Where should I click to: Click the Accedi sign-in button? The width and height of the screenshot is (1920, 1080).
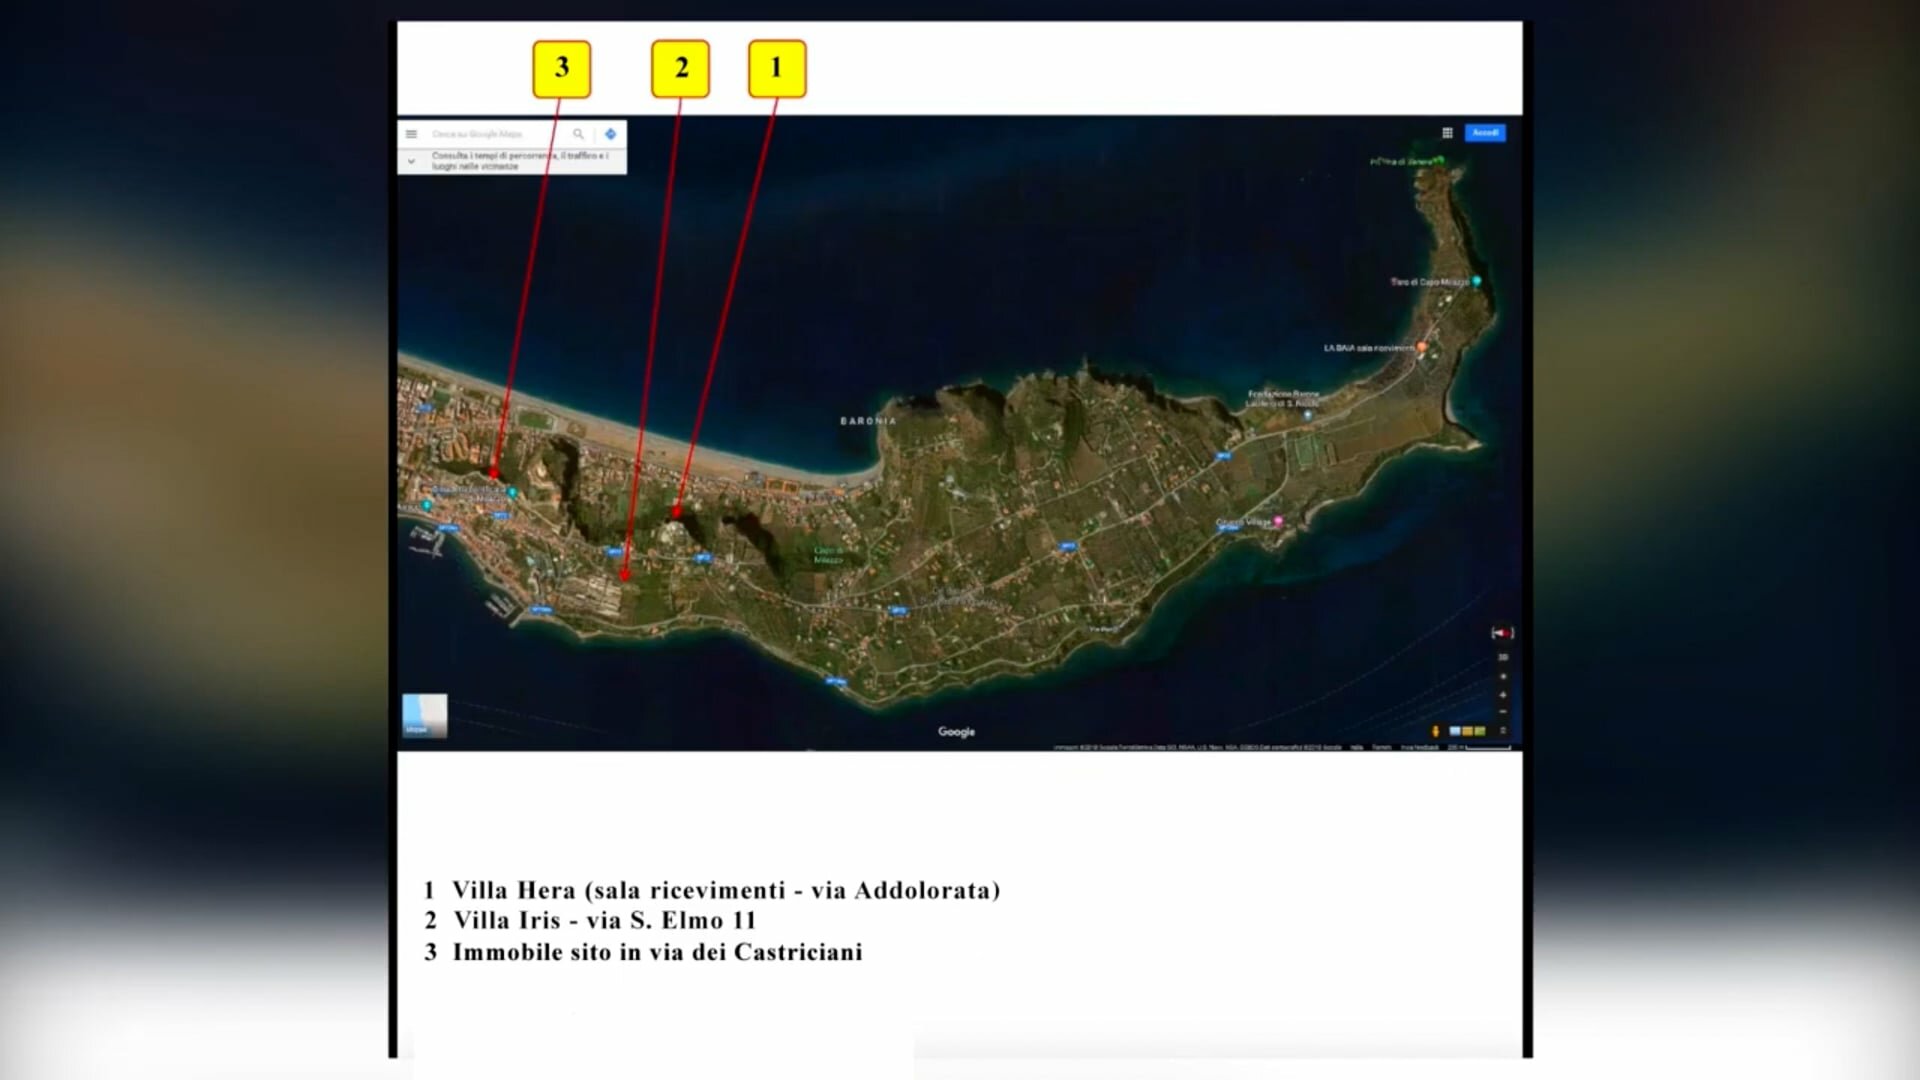pos(1485,133)
